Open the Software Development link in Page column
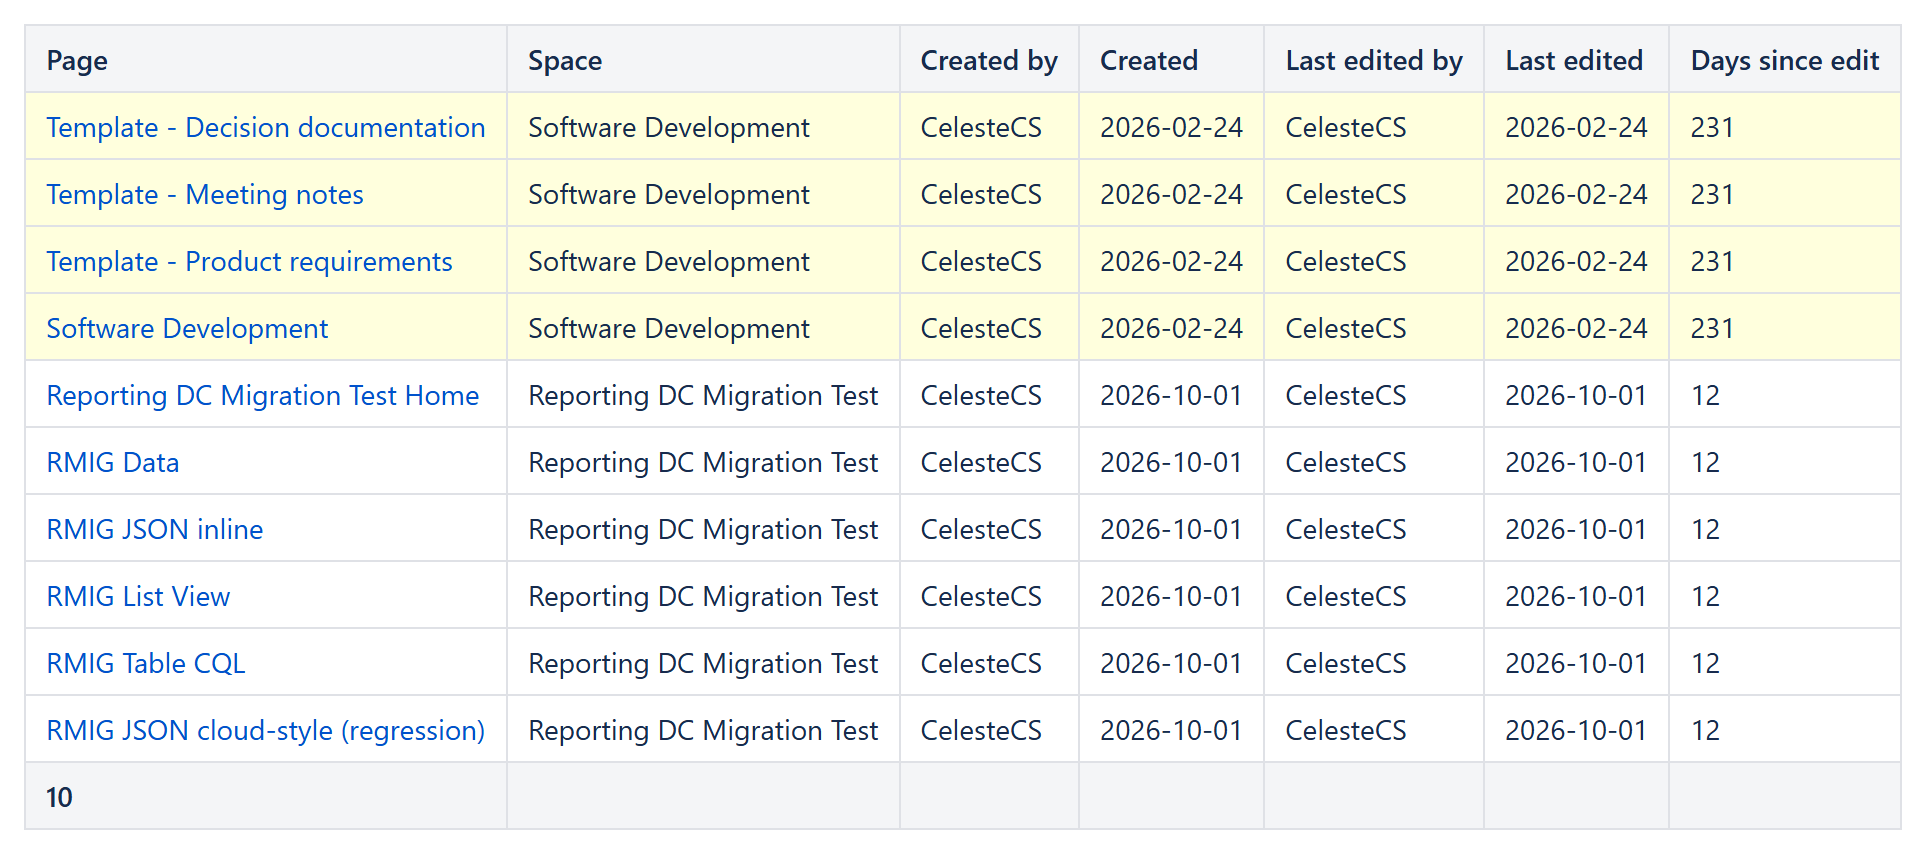The height and width of the screenshot is (854, 1926). pos(188,328)
